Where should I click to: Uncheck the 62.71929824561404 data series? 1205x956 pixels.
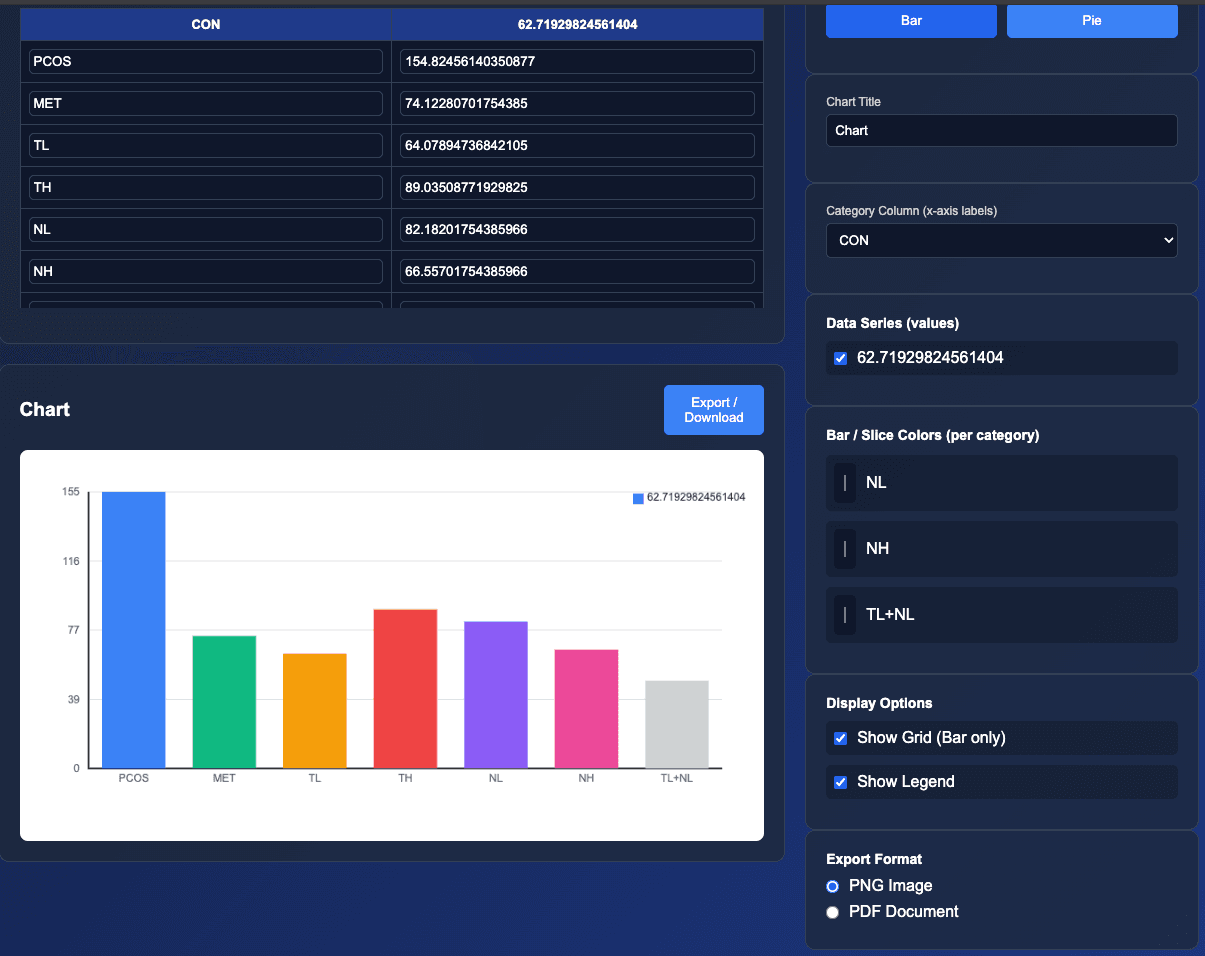840,357
